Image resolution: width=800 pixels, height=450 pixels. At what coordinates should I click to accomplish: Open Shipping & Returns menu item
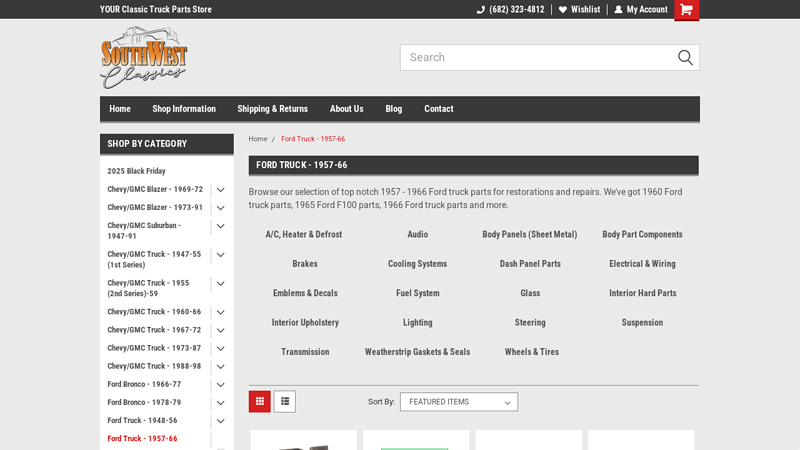tap(272, 109)
